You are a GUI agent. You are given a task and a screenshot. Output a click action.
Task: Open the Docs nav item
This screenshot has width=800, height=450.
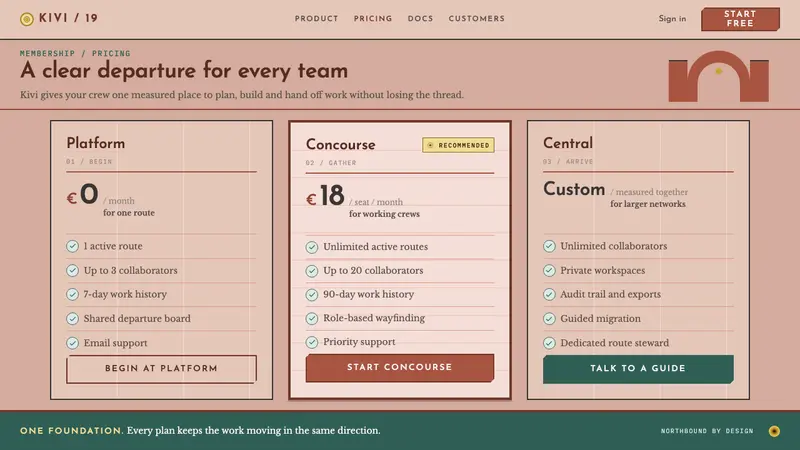point(420,19)
